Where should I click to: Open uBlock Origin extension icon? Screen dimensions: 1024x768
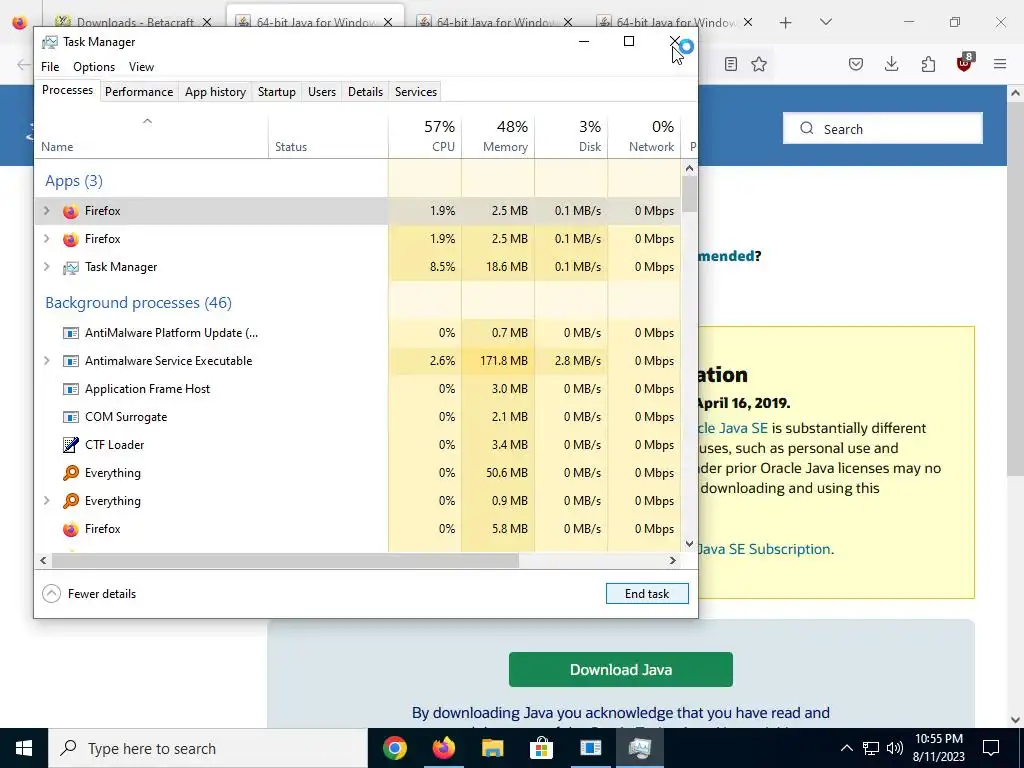965,63
